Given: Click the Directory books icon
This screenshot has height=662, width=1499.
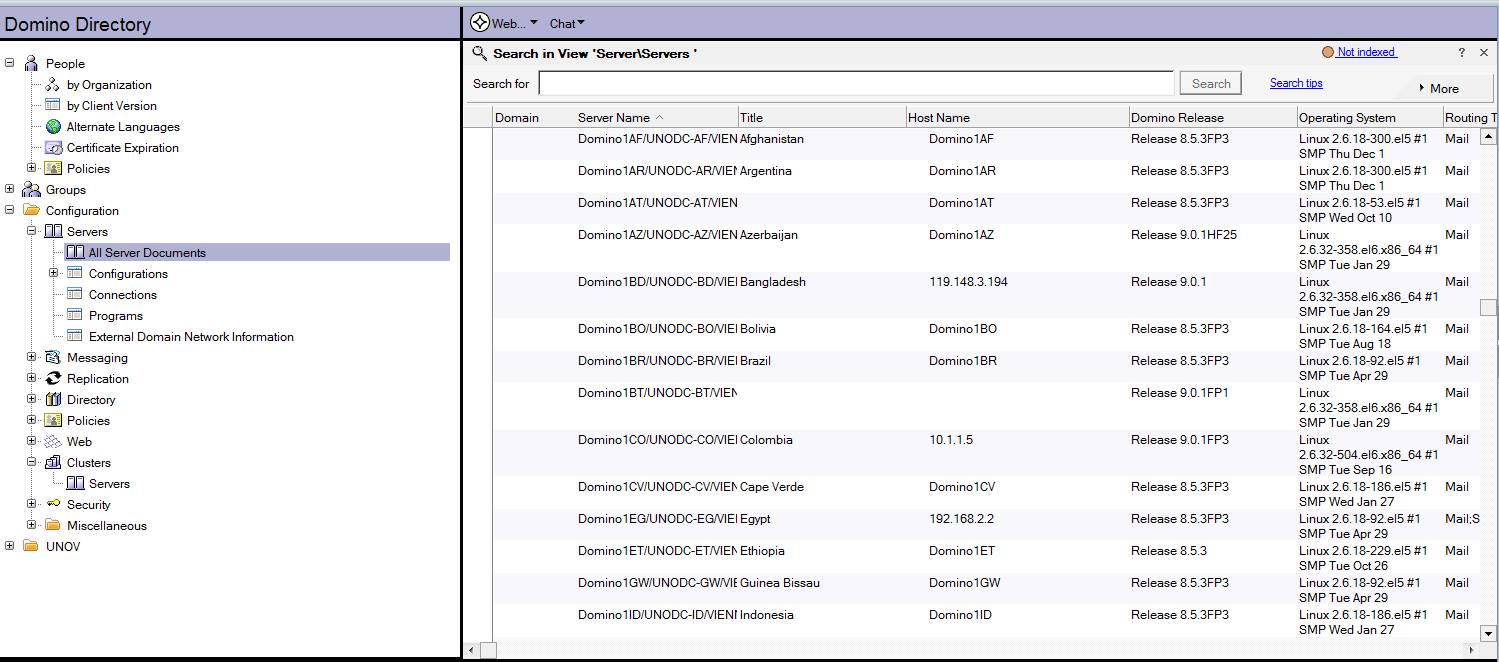Looking at the screenshot, I should coord(53,400).
